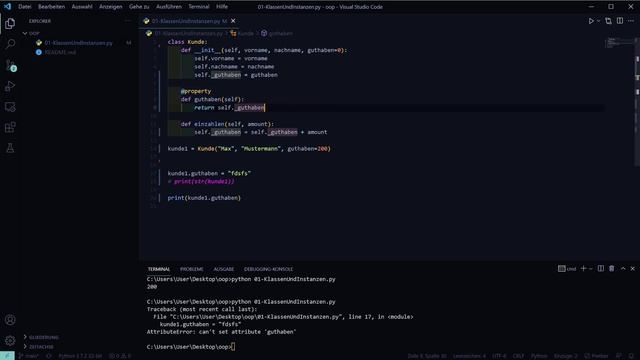Click the git branch in status bar
Image resolution: width=640 pixels, height=360 pixels.
[29, 356]
